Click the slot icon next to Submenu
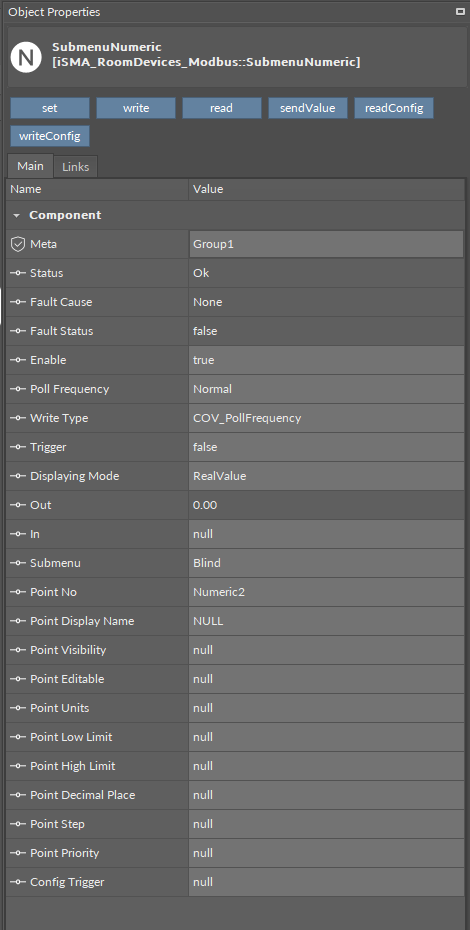The image size is (470, 930). click(x=18, y=563)
